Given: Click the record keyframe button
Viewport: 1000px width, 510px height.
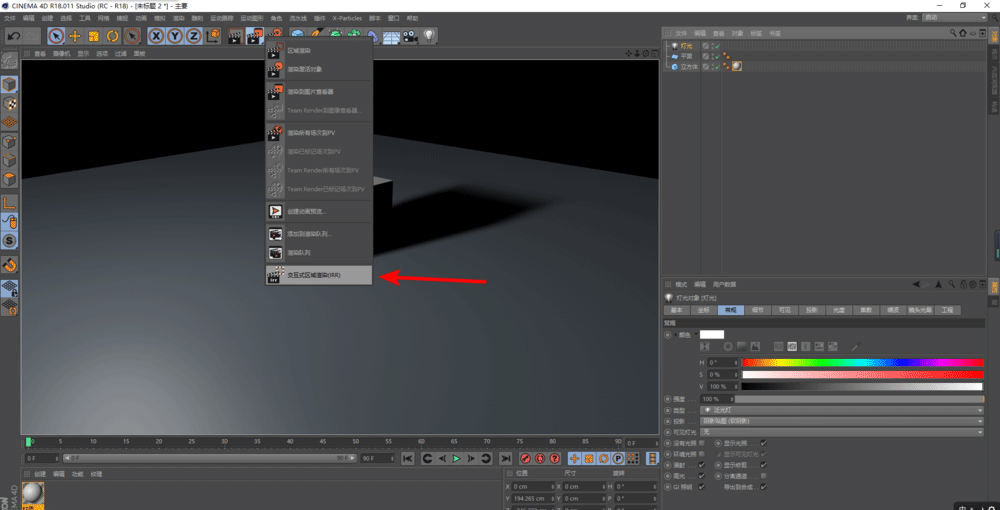Looking at the screenshot, I should coord(526,458).
